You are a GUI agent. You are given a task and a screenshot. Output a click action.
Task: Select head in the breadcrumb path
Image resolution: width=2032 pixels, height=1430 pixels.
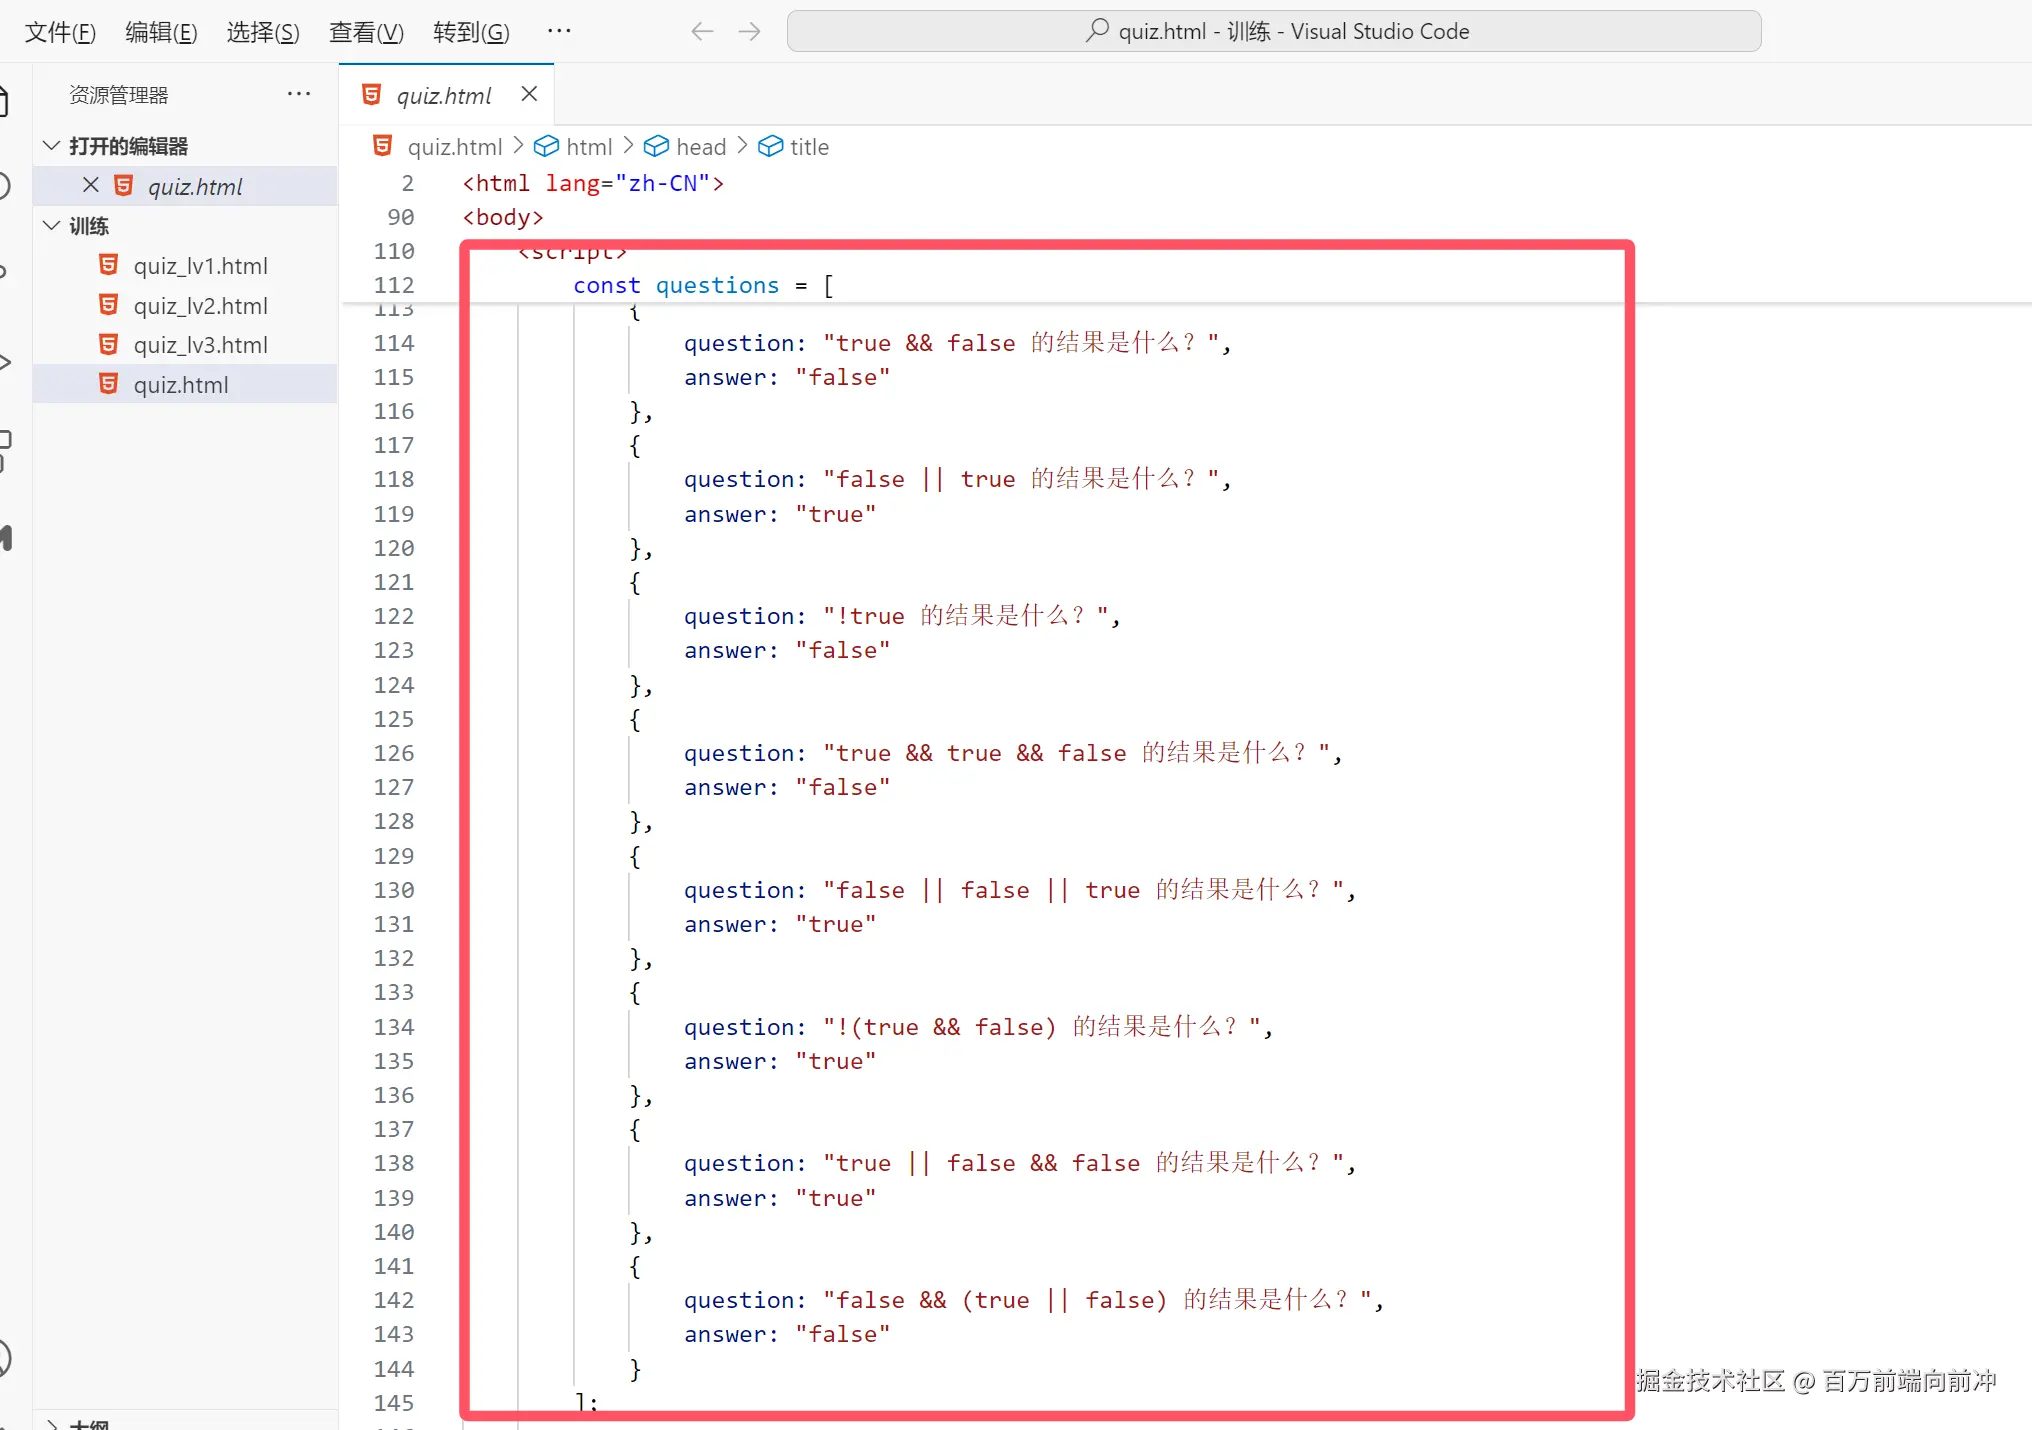tap(700, 147)
